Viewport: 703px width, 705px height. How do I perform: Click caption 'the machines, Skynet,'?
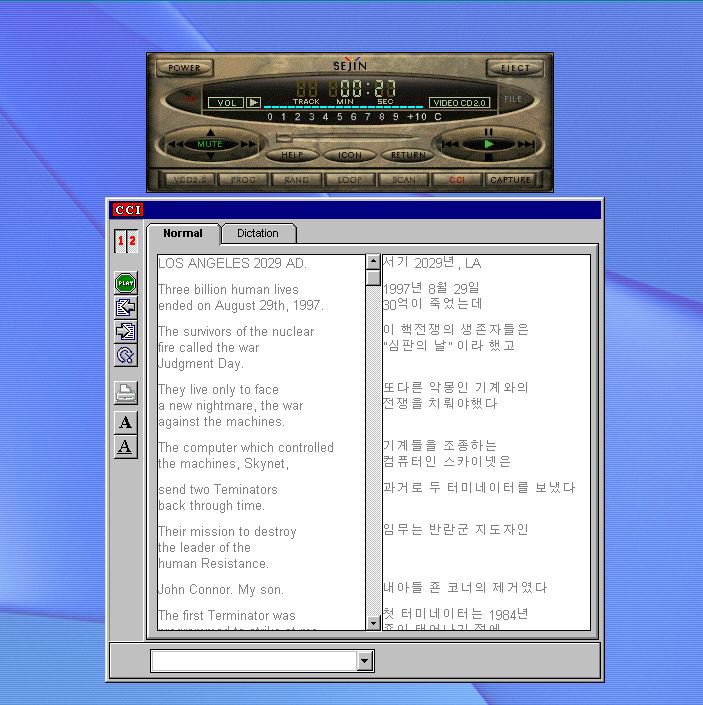coord(223,464)
